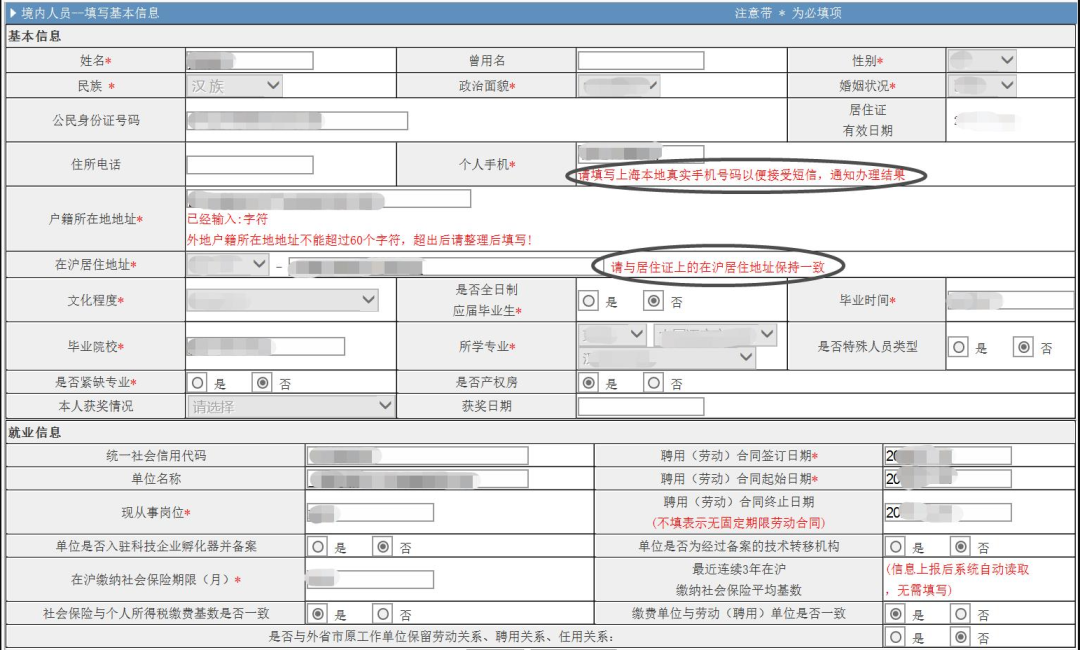The height and width of the screenshot is (650, 1080).
Task: Open the 政治面貌 dropdown
Action: click(618, 86)
